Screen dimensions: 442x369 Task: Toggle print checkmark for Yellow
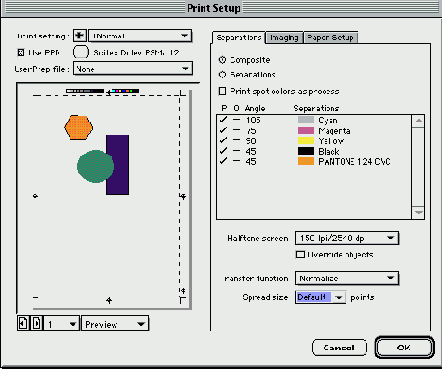coord(223,140)
